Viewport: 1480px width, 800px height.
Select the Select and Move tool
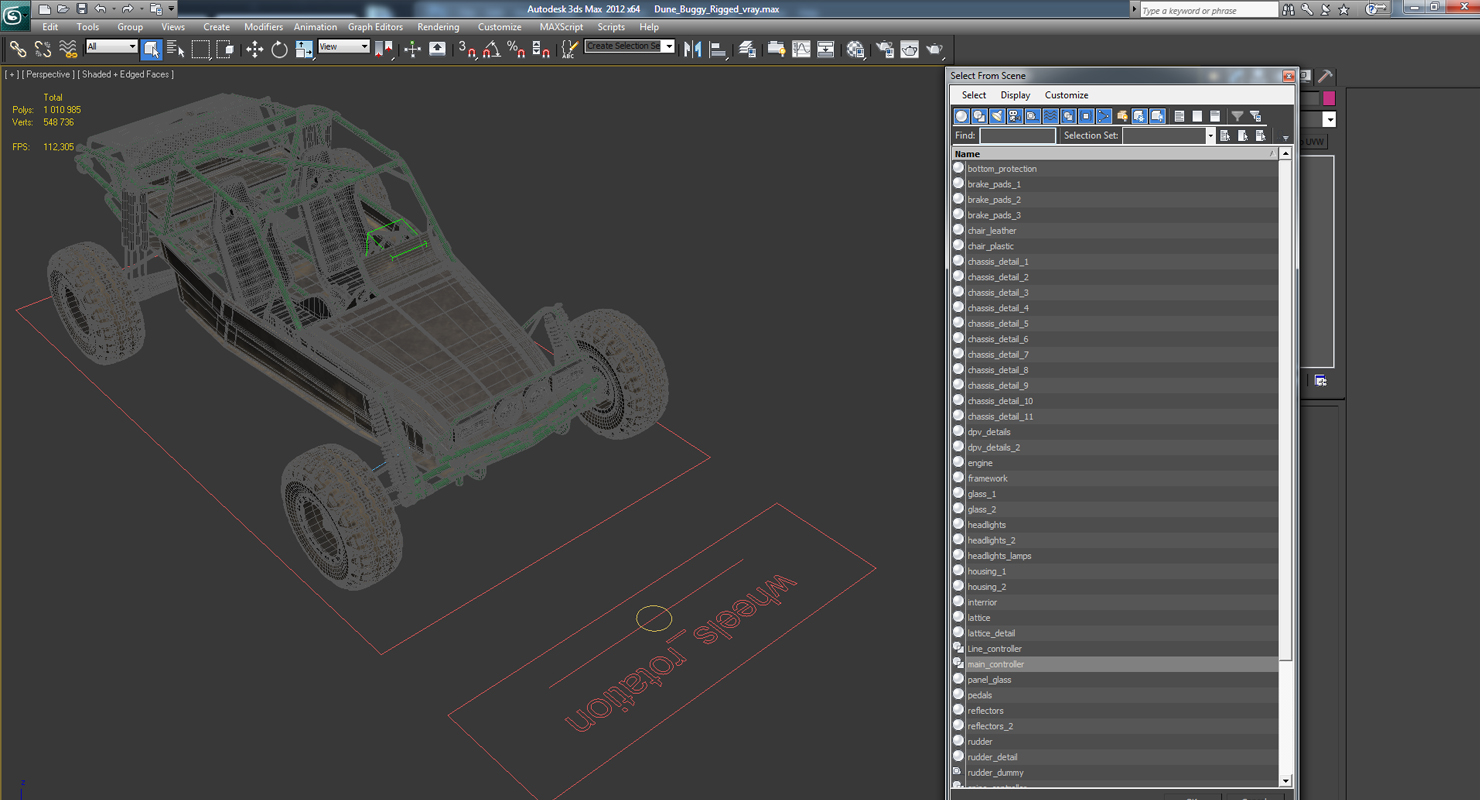point(255,49)
